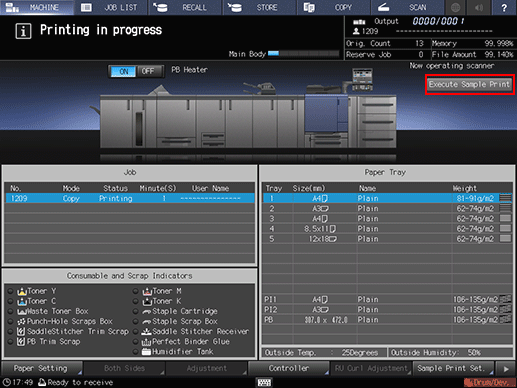Click the keyboard icon in status bar
This screenshot has height=388, width=517.
[x=264, y=382]
